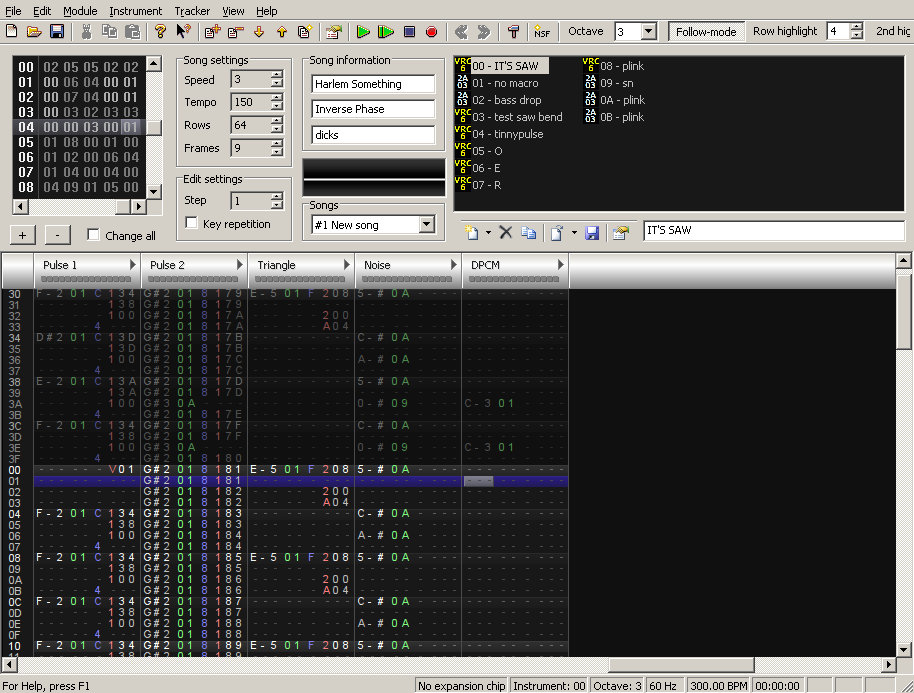The width and height of the screenshot is (914, 693).
Task: Select instrument 04 - tinnypulse
Action: click(507, 134)
